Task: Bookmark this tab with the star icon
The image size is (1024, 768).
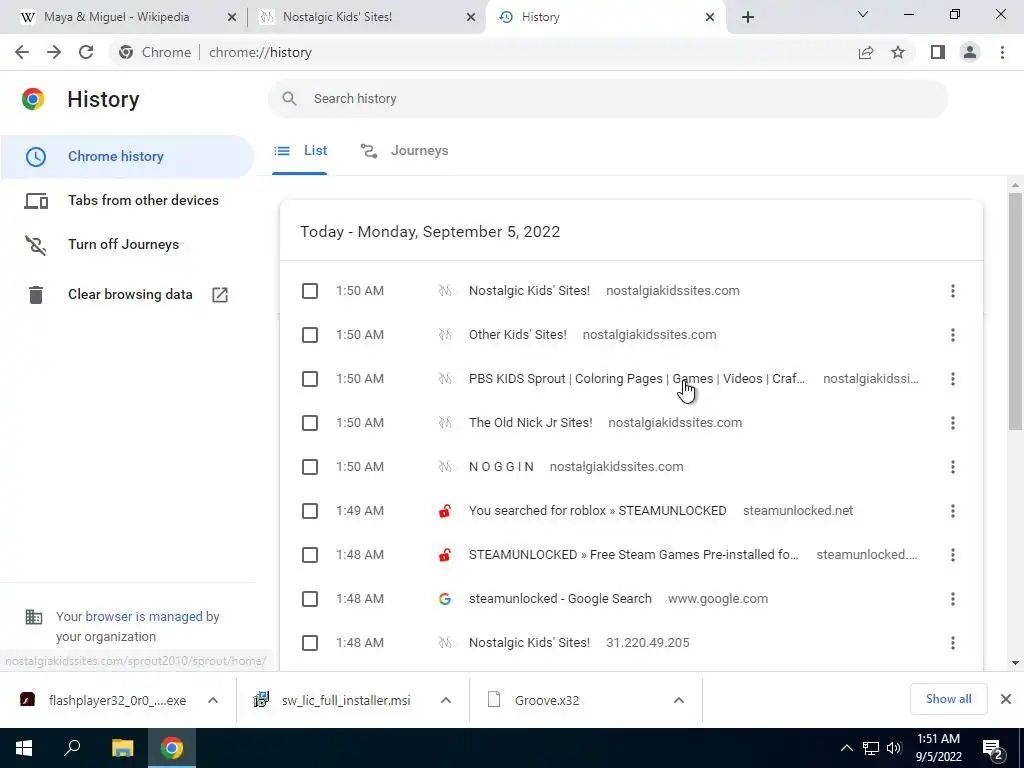Action: [898, 52]
